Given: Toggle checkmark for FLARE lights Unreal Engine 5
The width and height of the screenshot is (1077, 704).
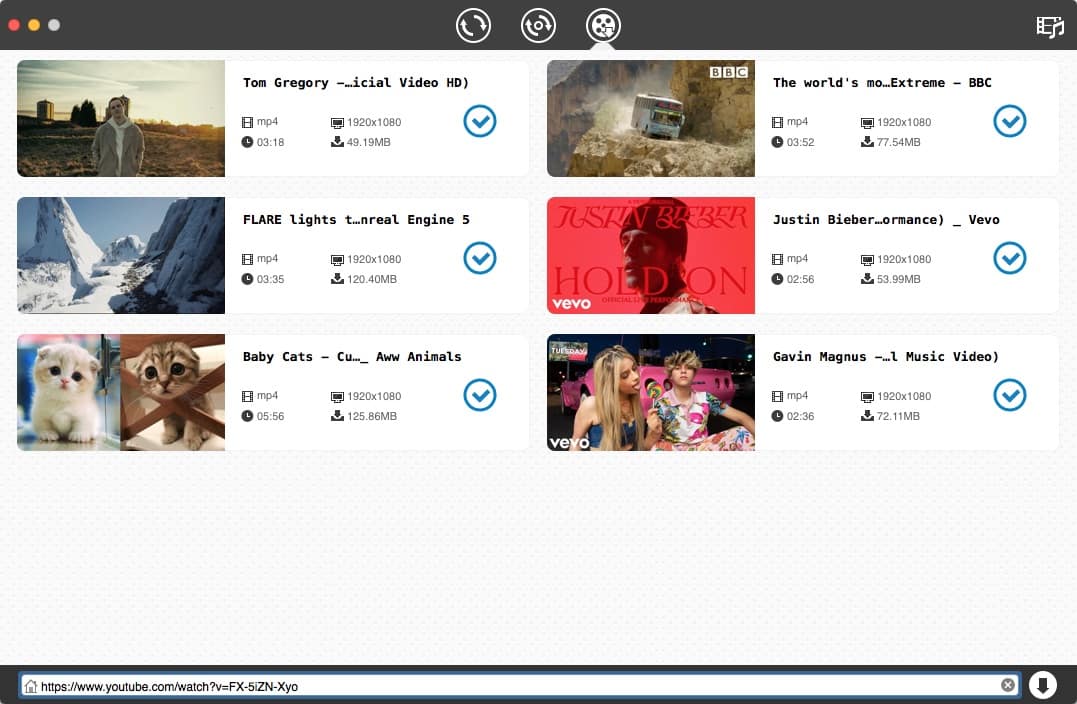Looking at the screenshot, I should tap(479, 258).
